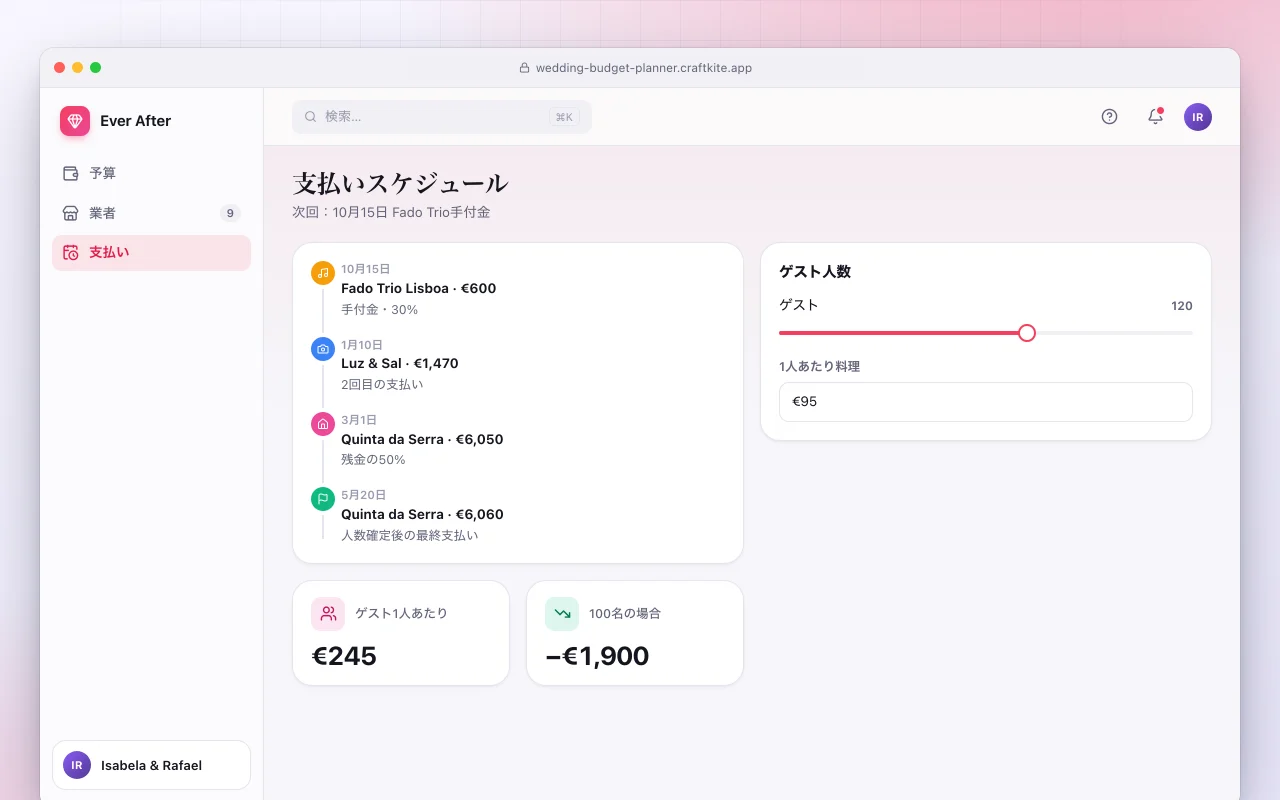
Task: Click the pink venue icon for March 1 payment
Action: point(323,424)
